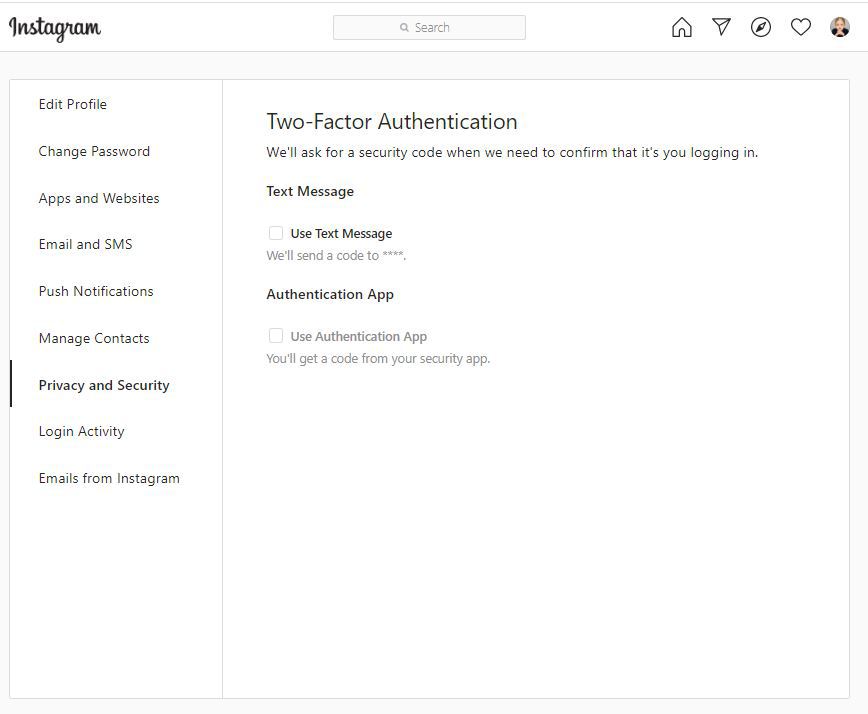View Login Activity page

(x=82, y=431)
